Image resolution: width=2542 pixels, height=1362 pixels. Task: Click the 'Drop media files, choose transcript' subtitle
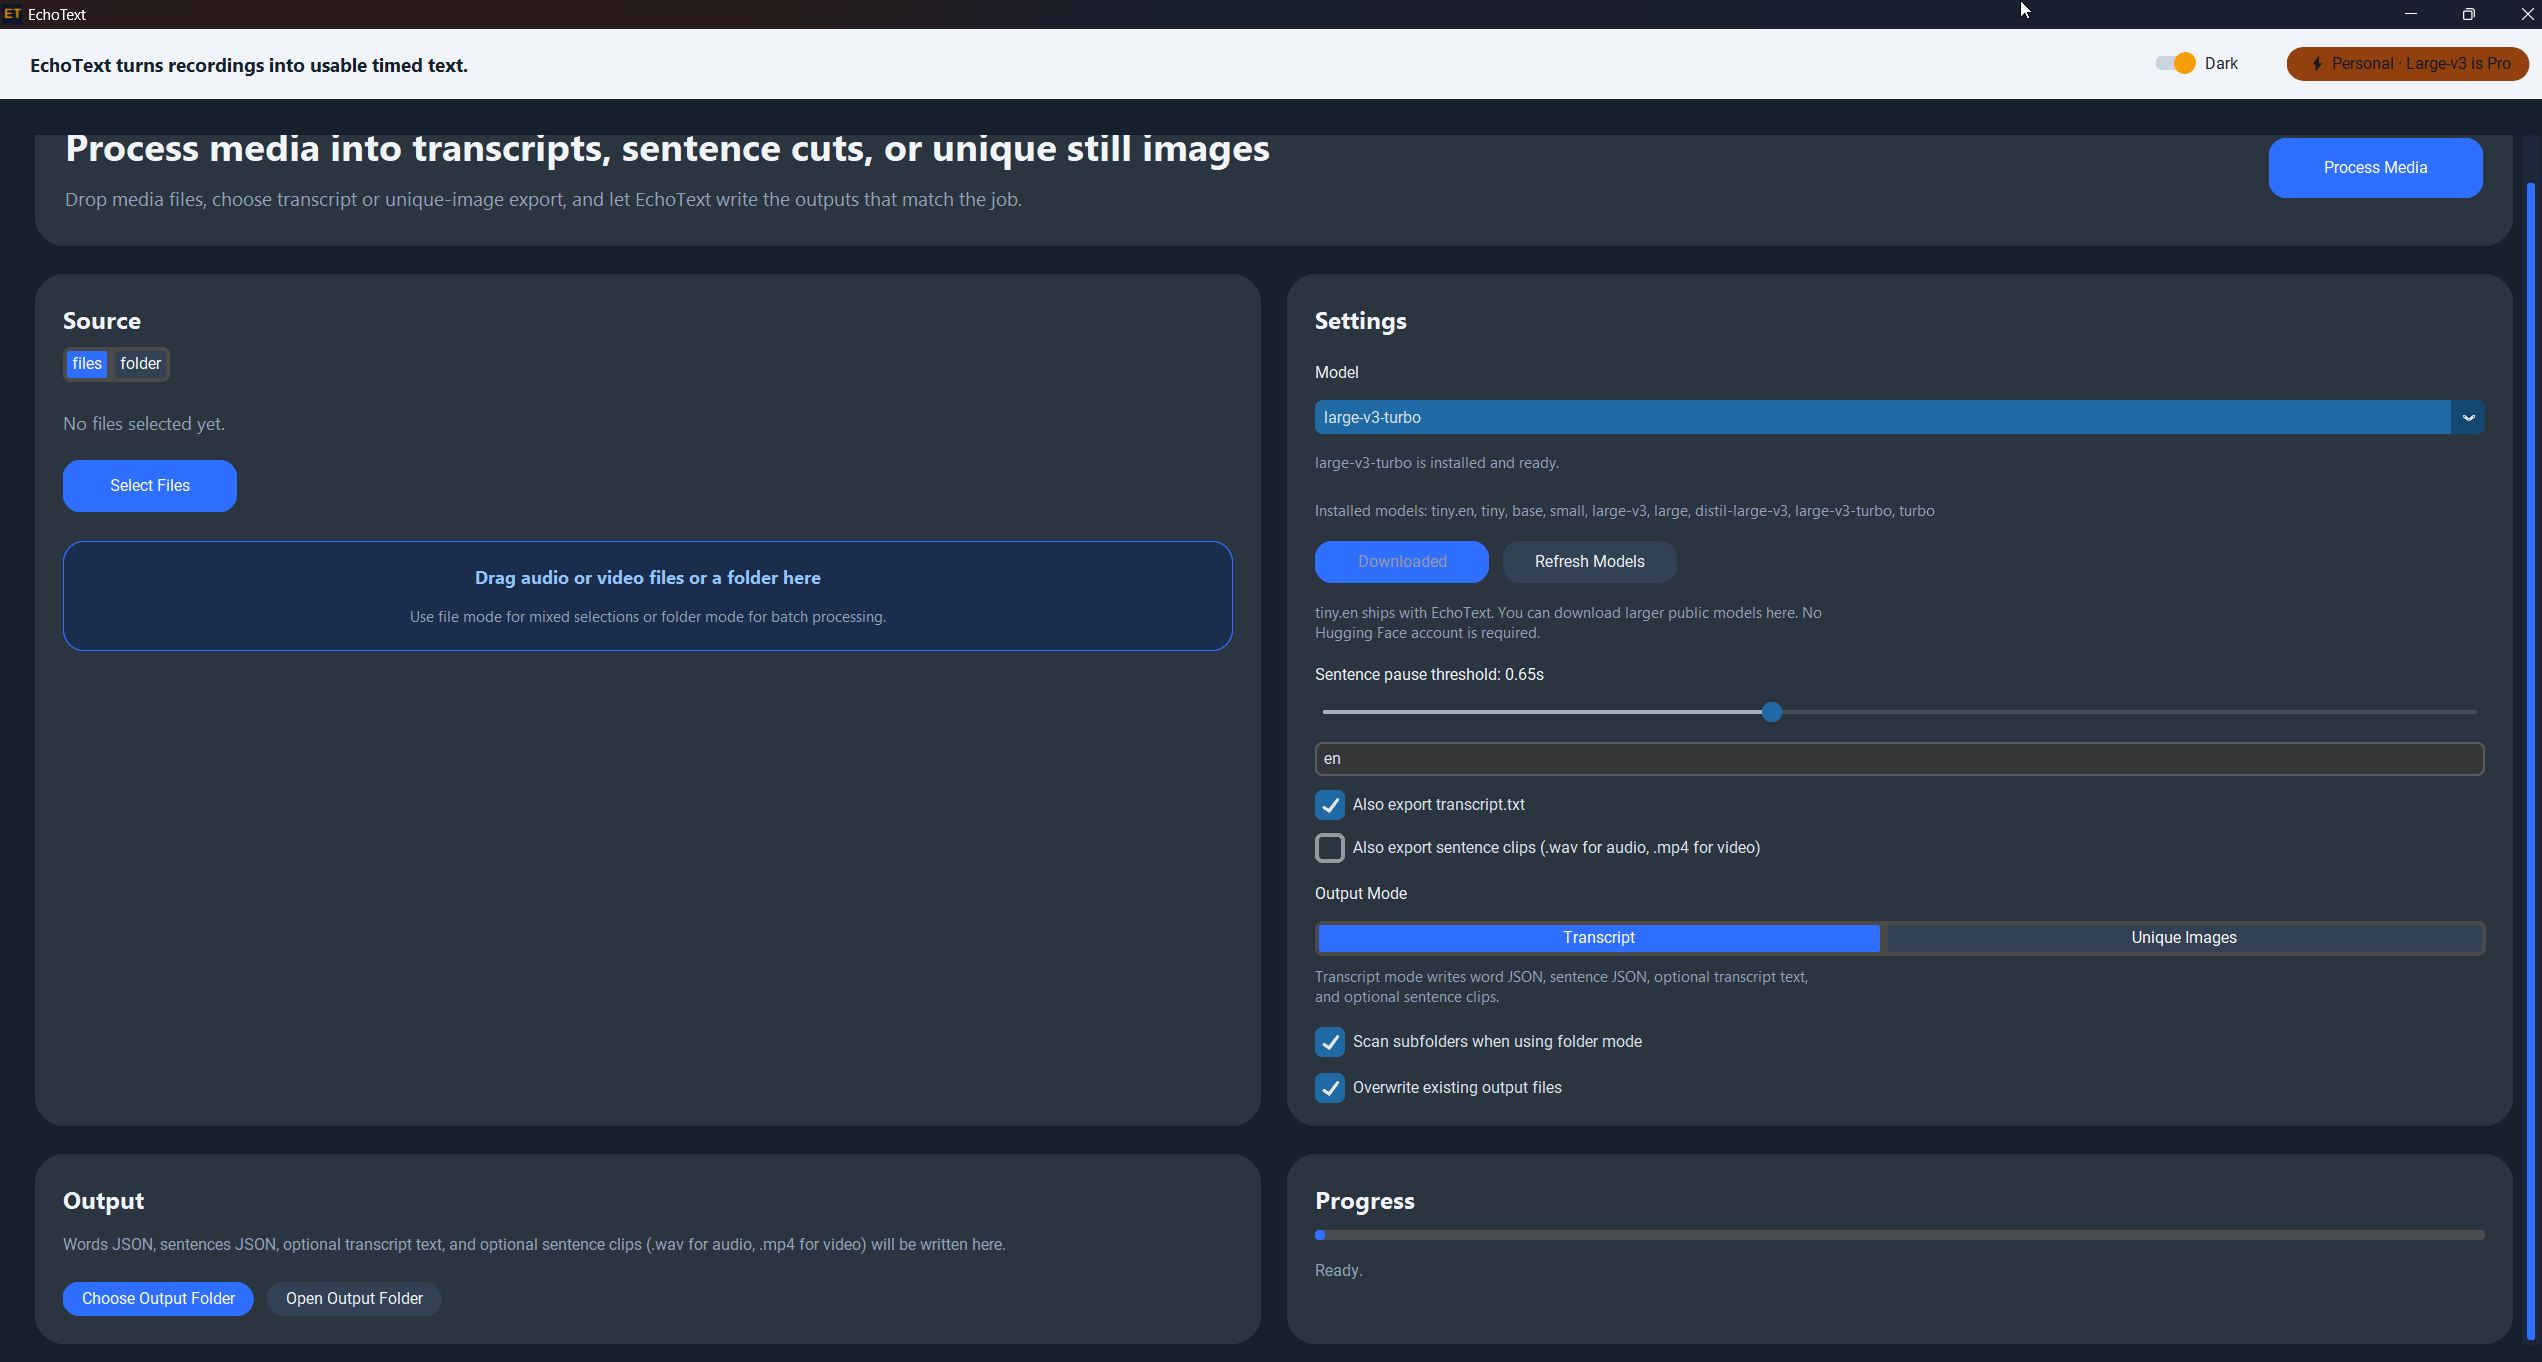pos(543,200)
